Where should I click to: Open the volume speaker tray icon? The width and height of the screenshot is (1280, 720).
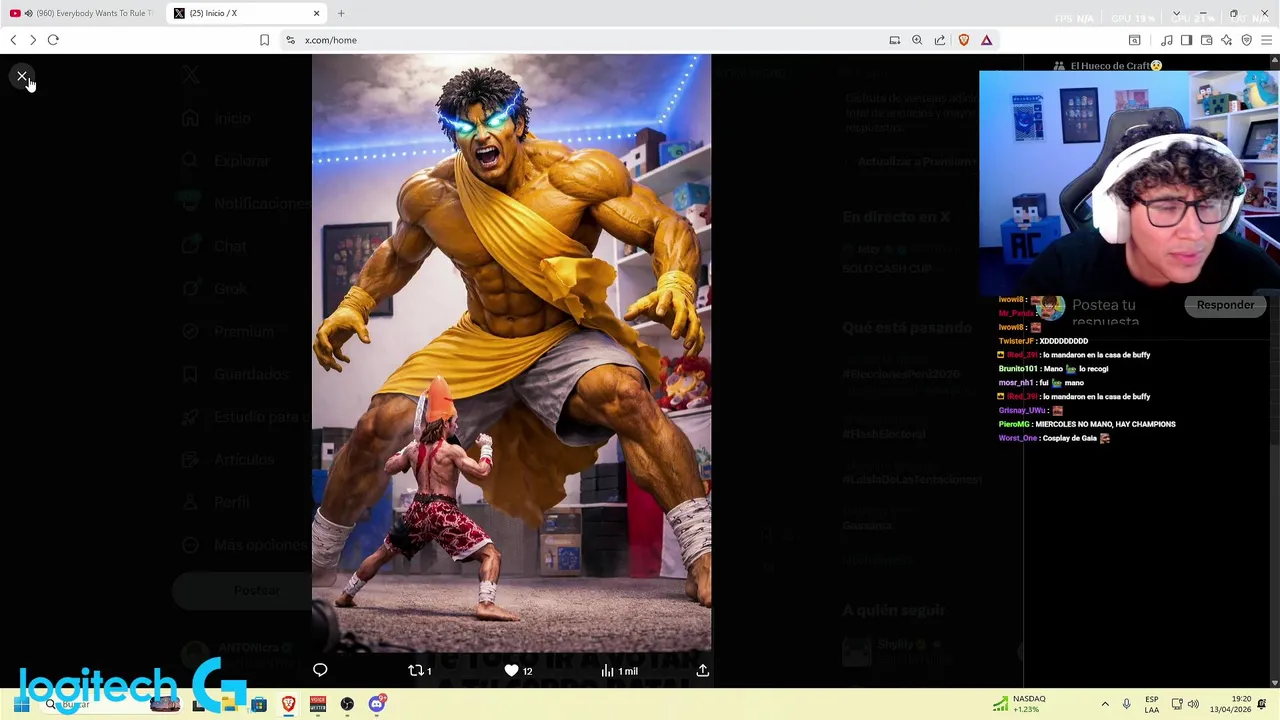click(x=1193, y=704)
